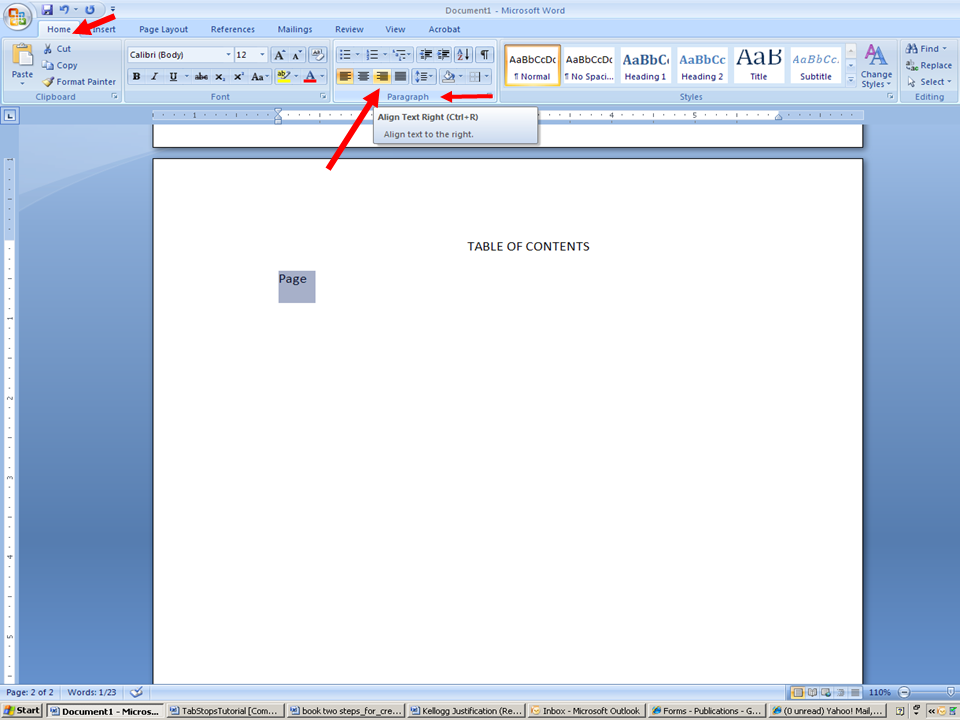
Task: Copy the selected text
Action: tap(59, 65)
